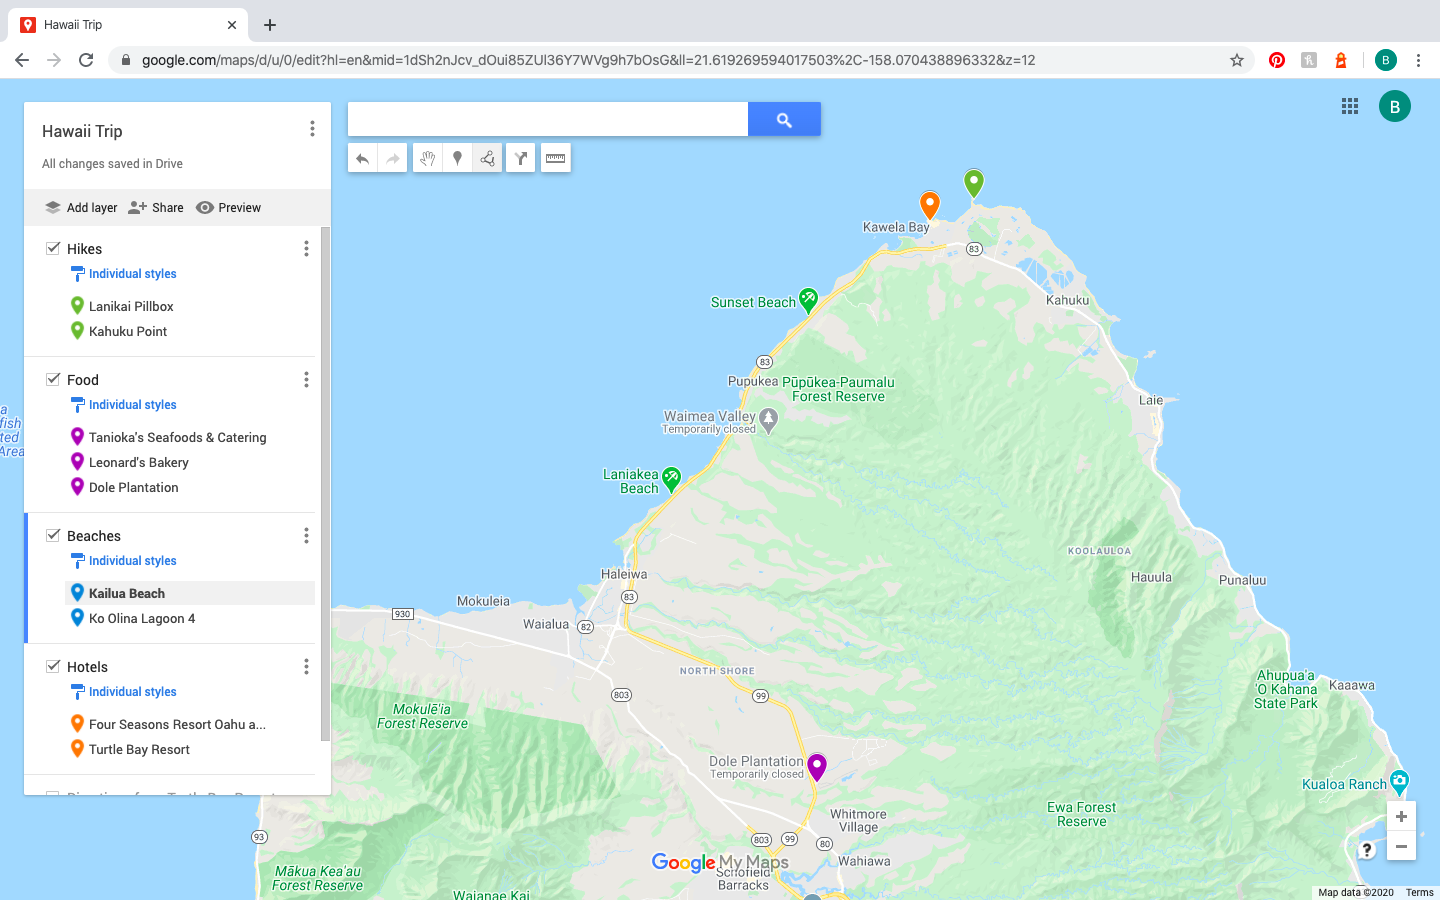Click Add layer
The image size is (1440, 900).
click(81, 208)
